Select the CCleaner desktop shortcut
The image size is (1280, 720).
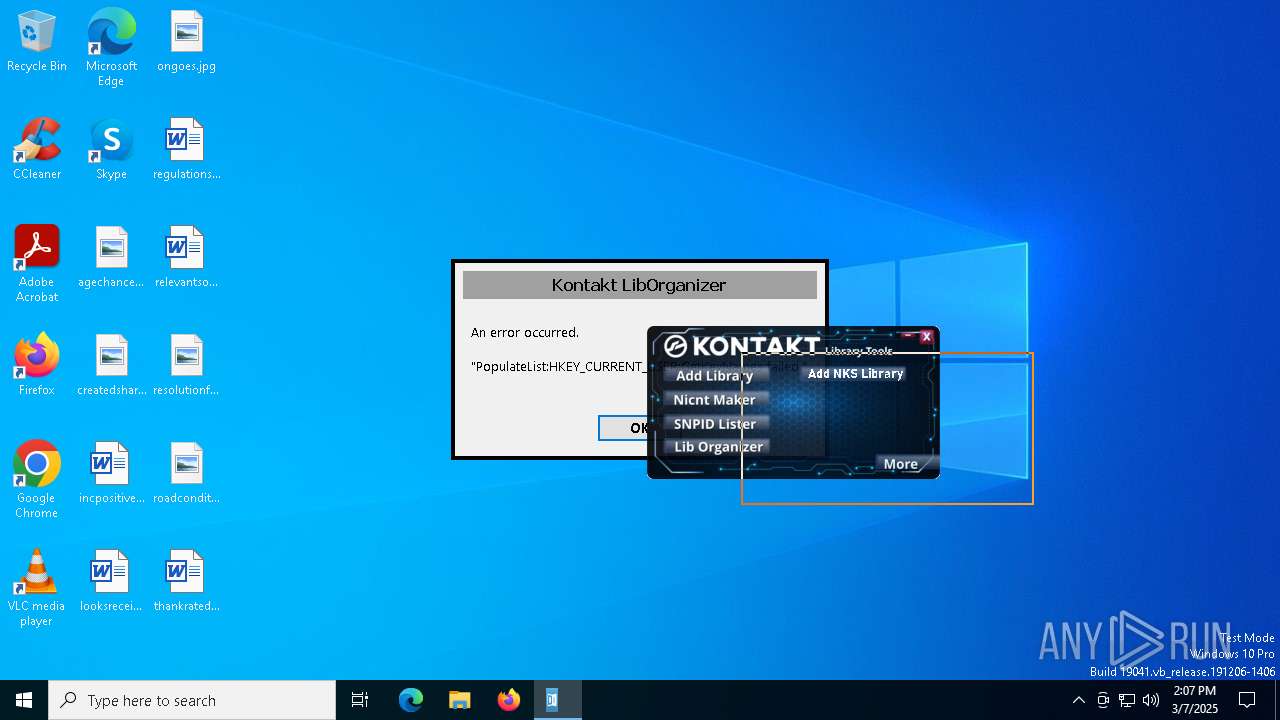pos(37,150)
